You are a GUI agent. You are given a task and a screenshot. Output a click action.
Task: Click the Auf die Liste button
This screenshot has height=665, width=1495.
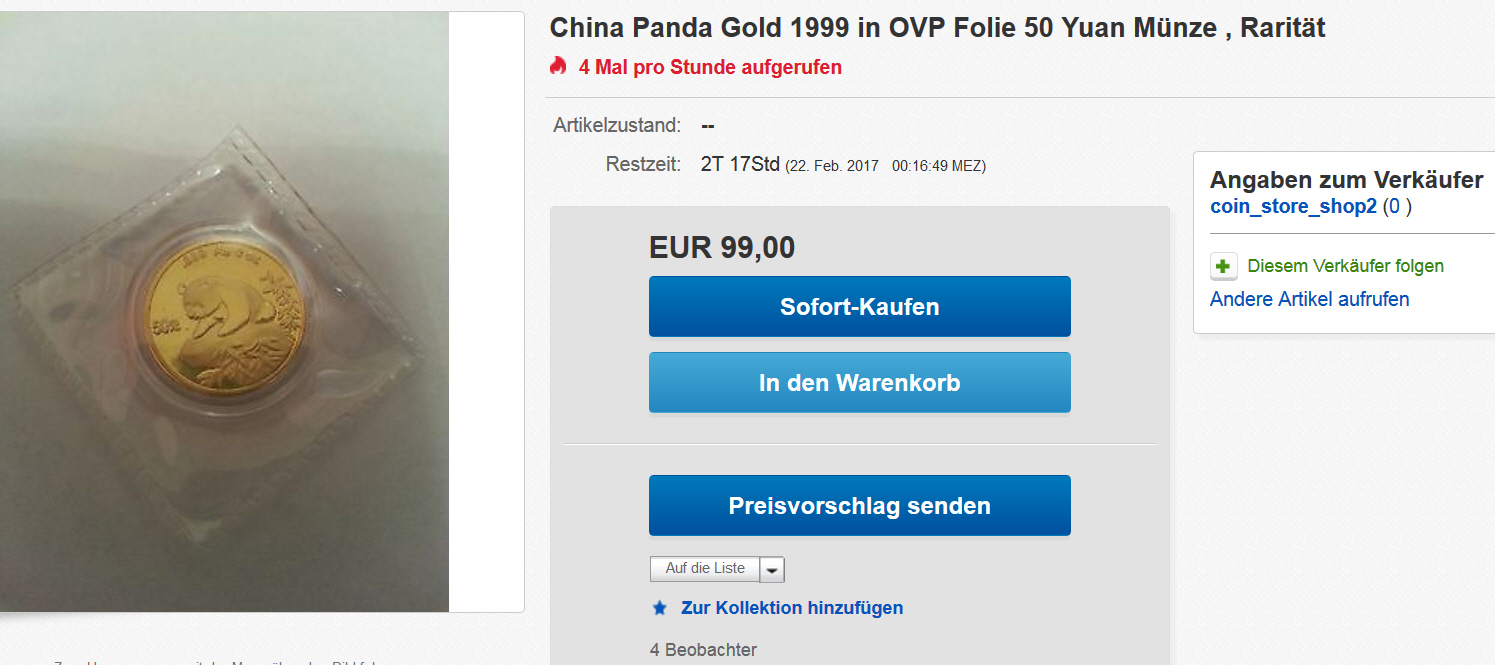click(705, 569)
